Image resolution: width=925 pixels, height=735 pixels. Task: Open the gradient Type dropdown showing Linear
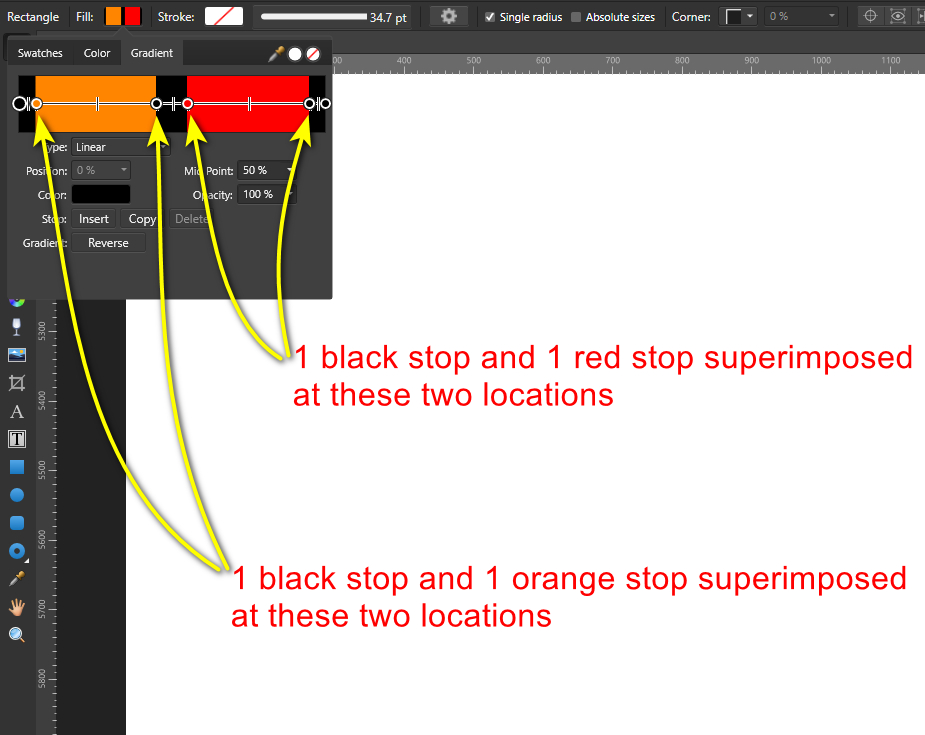coord(122,147)
